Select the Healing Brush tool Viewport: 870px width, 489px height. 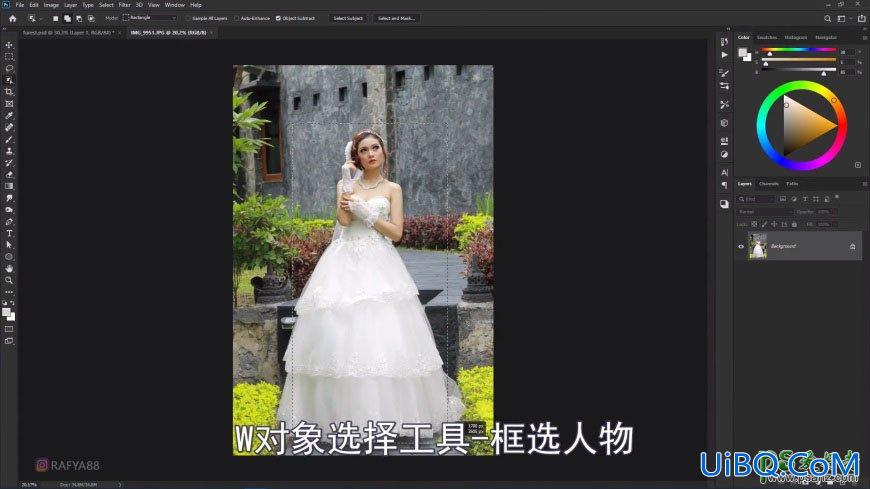(9, 127)
